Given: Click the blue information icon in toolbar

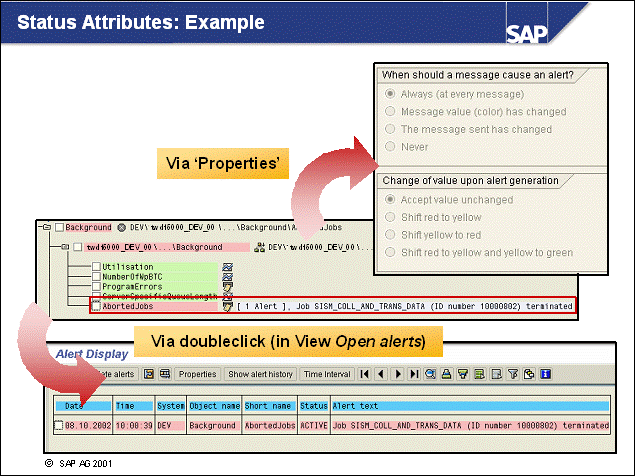Looking at the screenshot, I should [x=546, y=374].
